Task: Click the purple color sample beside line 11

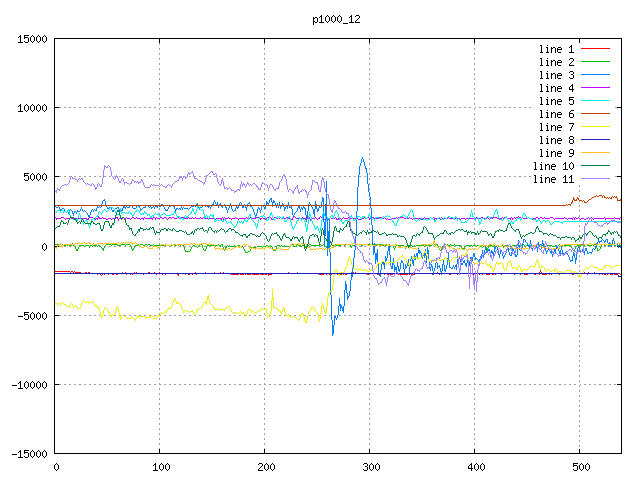Action: point(596,179)
